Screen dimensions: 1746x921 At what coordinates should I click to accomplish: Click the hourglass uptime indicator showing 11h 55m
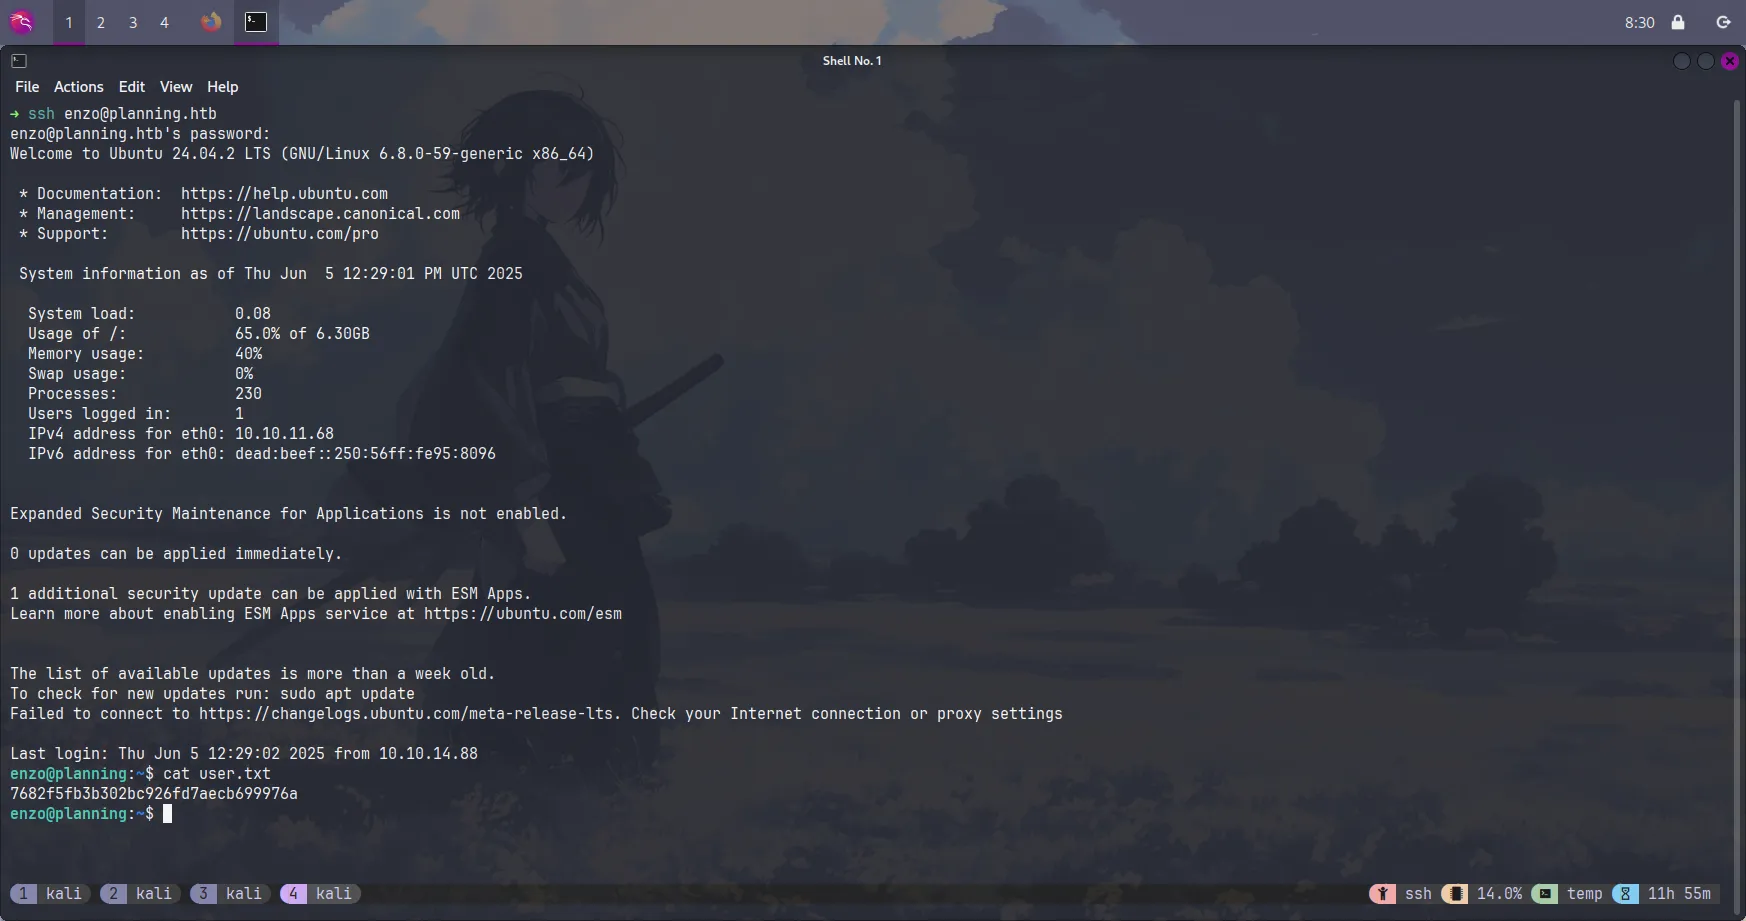[1663, 893]
